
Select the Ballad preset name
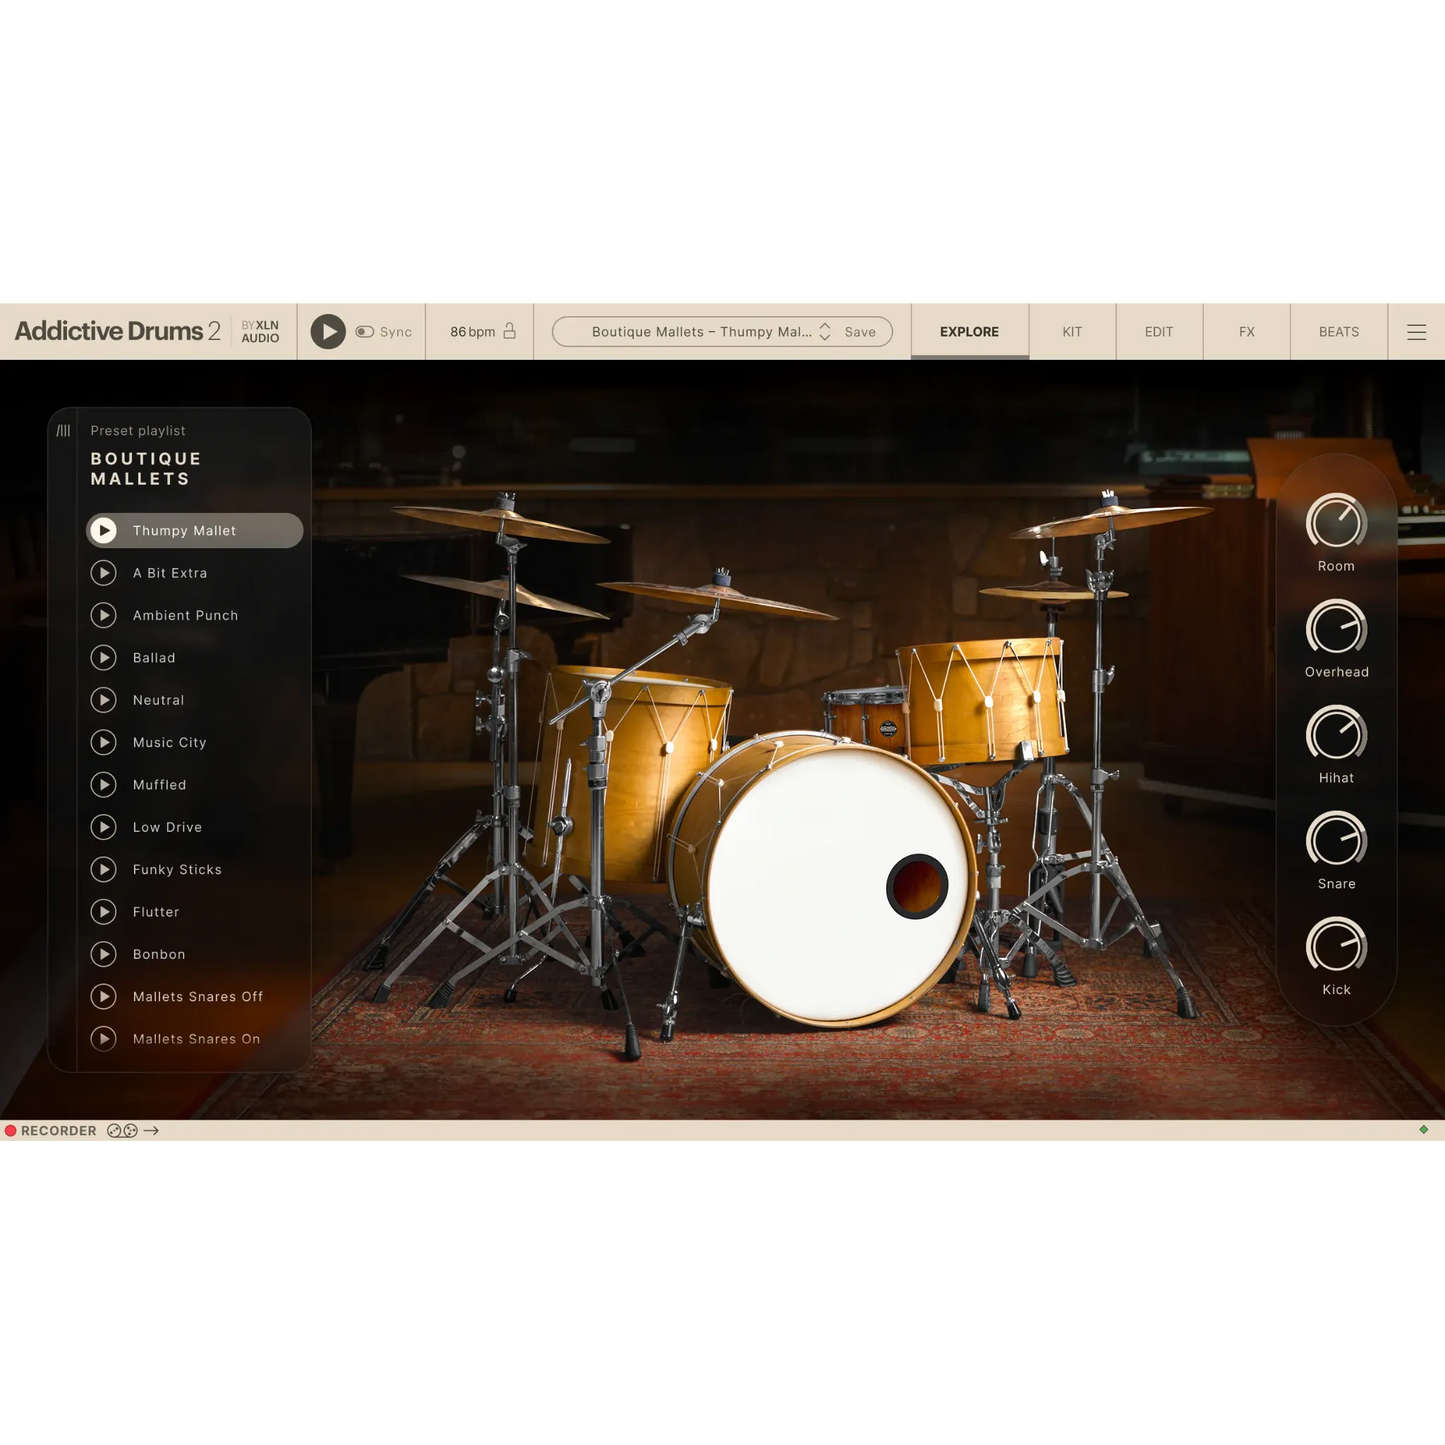click(154, 658)
